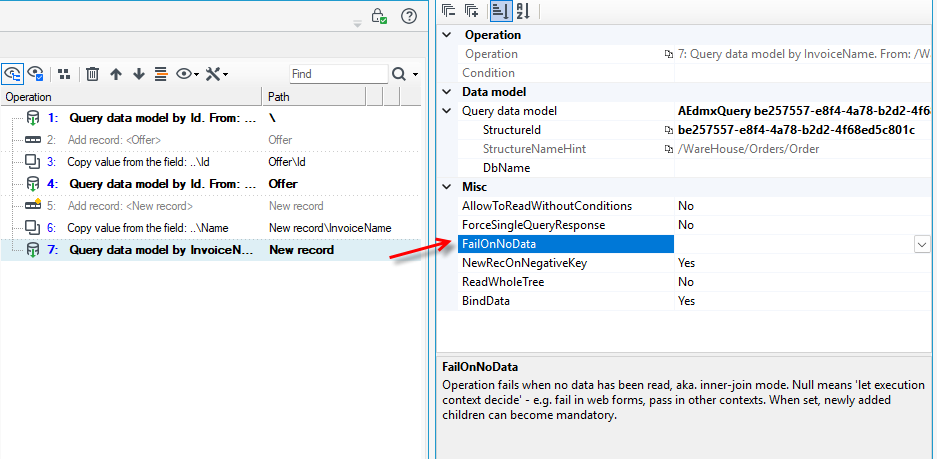Screen dimensions: 937x459
Task: Click the ForceSingleQueryResponse property
Action: 534,225
